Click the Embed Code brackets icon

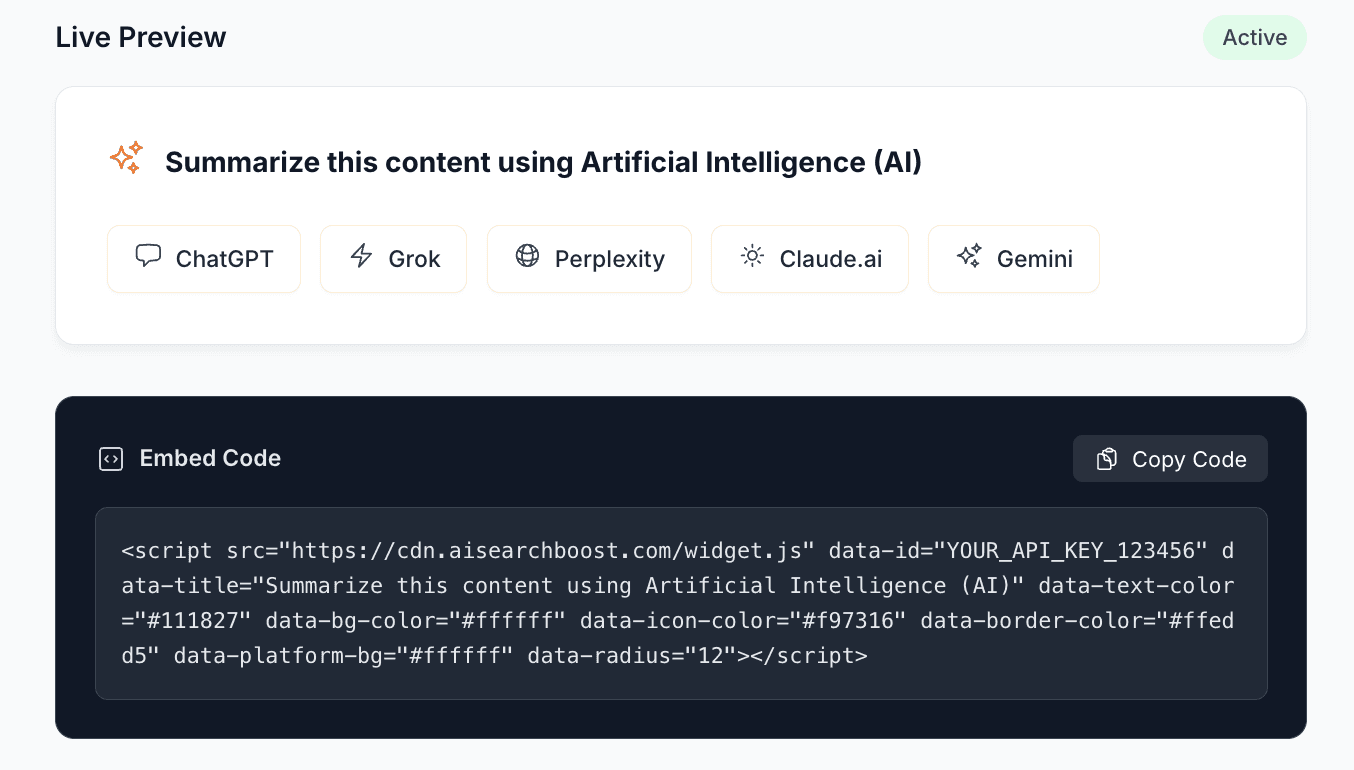pos(111,459)
